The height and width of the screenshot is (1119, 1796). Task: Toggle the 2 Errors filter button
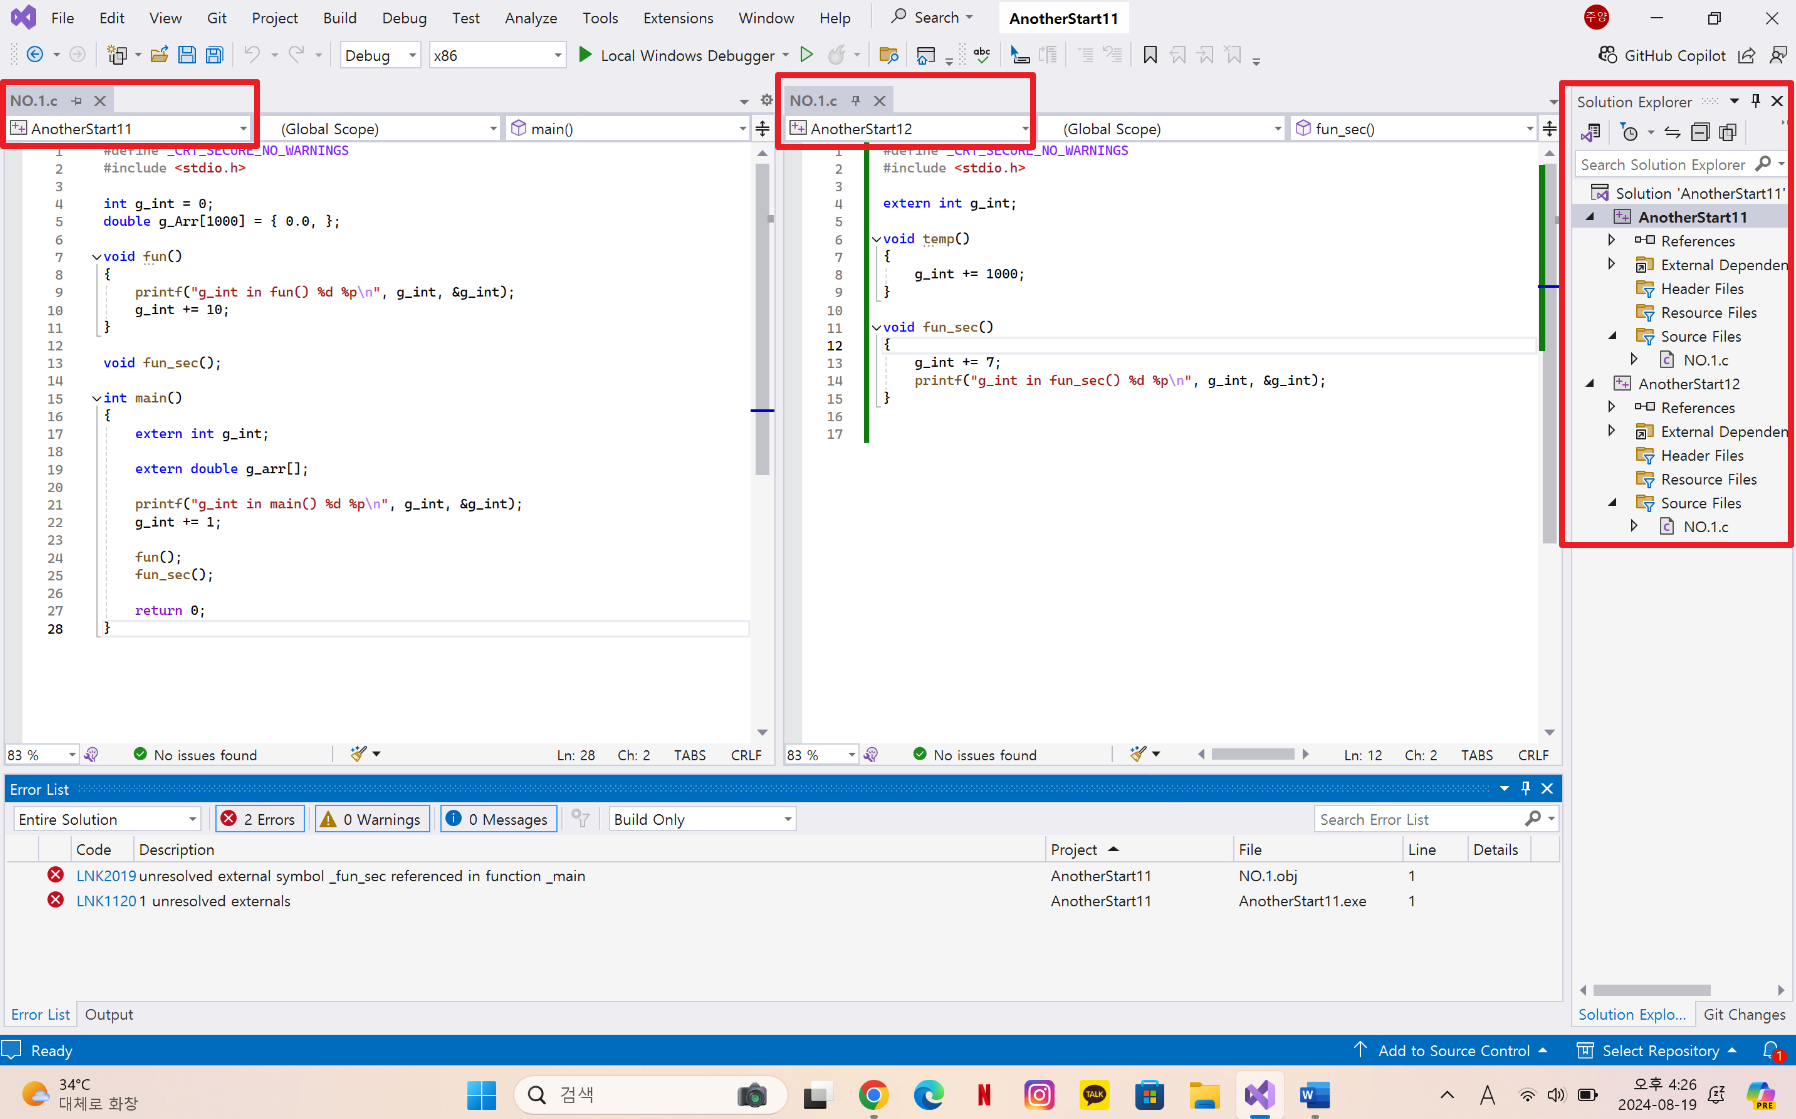(x=260, y=819)
